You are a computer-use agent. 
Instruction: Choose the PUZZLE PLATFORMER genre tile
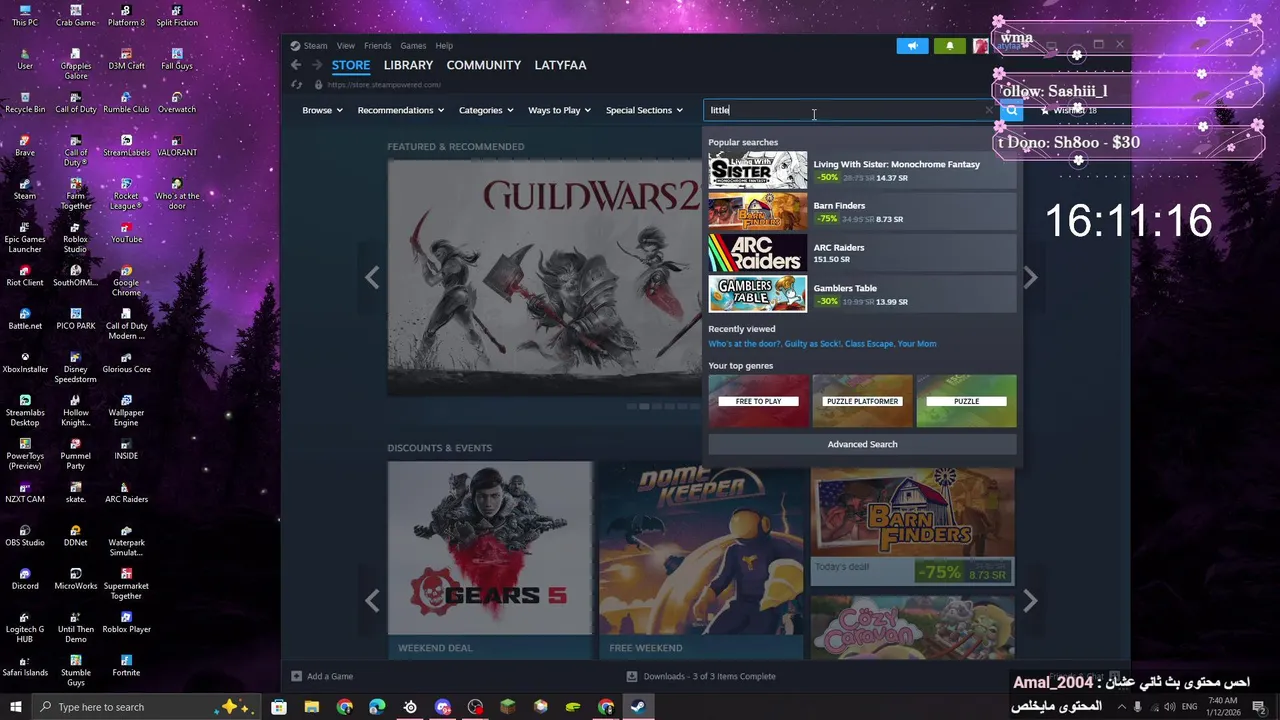pyautogui.click(x=862, y=401)
